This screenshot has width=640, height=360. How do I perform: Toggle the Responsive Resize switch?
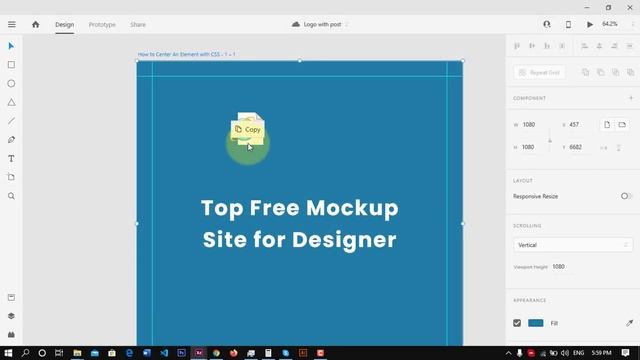click(626, 196)
